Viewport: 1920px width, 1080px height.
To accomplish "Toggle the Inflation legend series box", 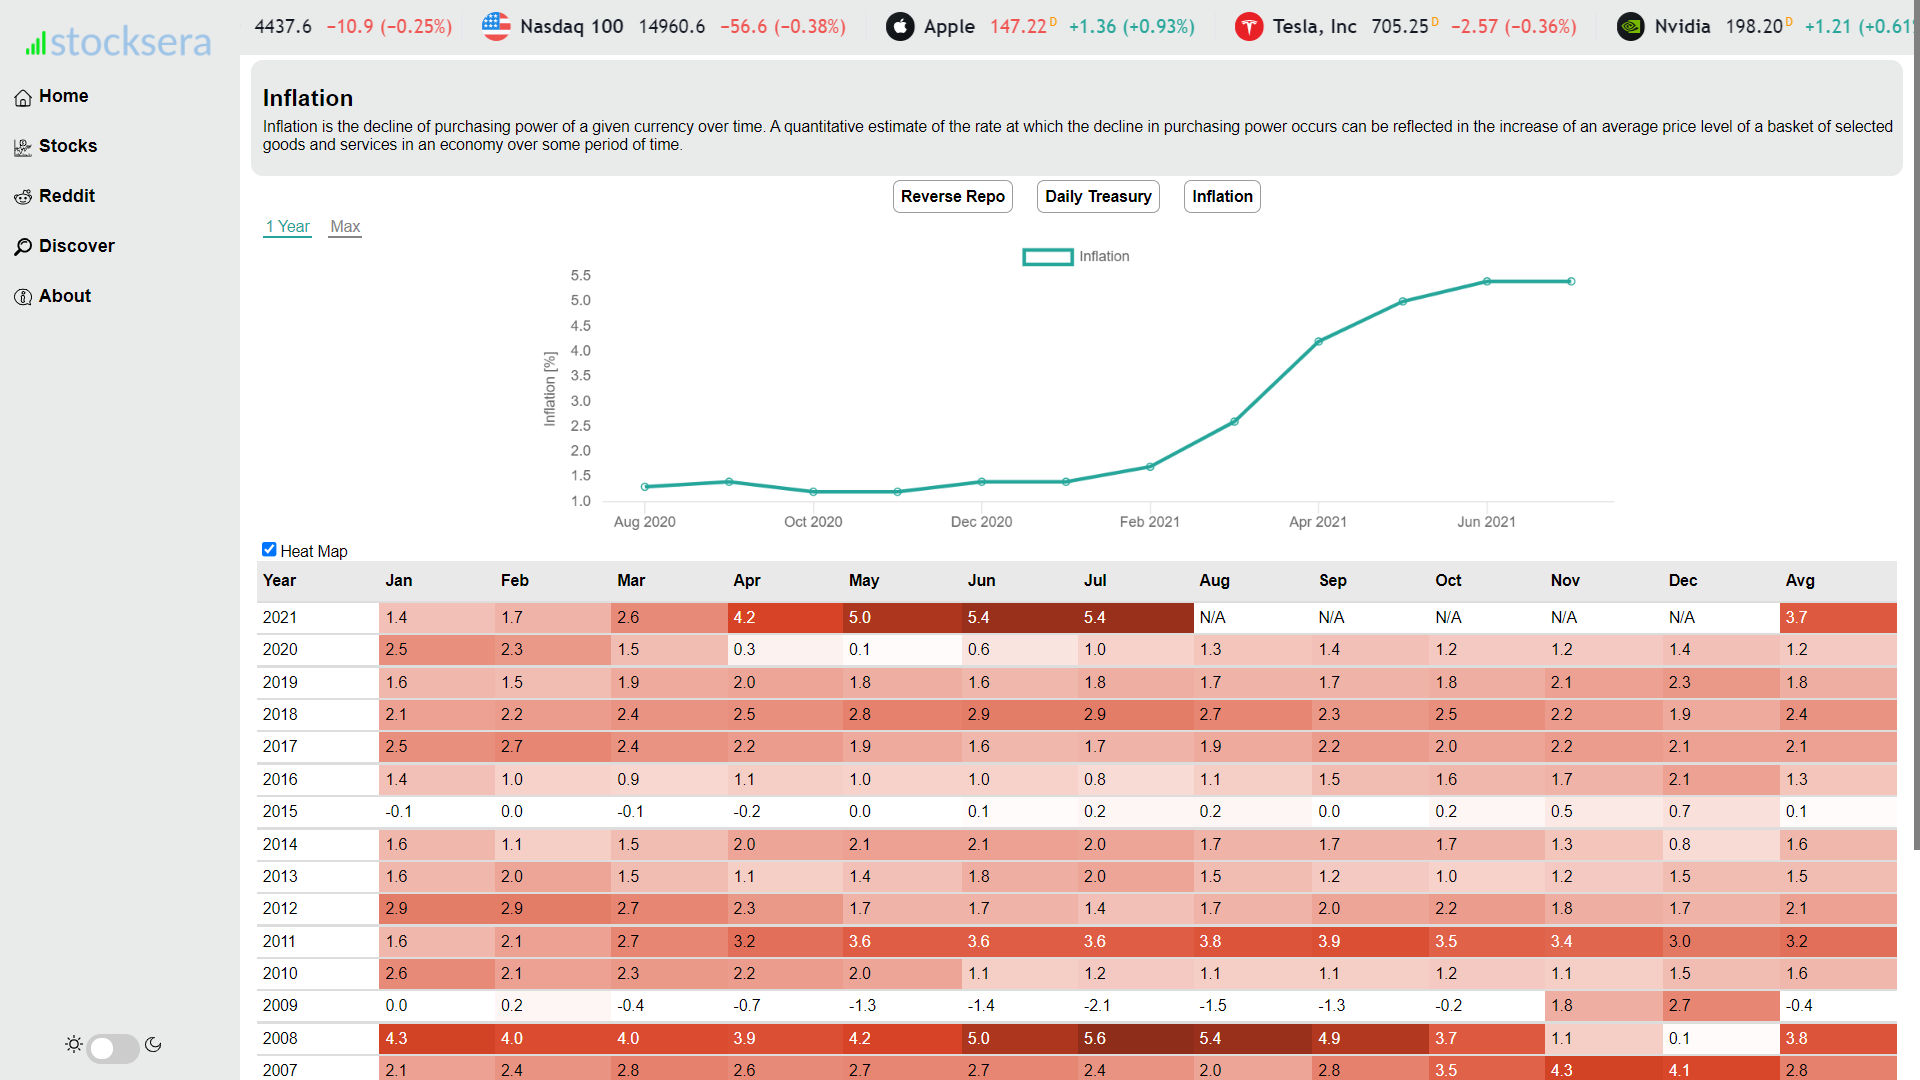I will (1047, 257).
